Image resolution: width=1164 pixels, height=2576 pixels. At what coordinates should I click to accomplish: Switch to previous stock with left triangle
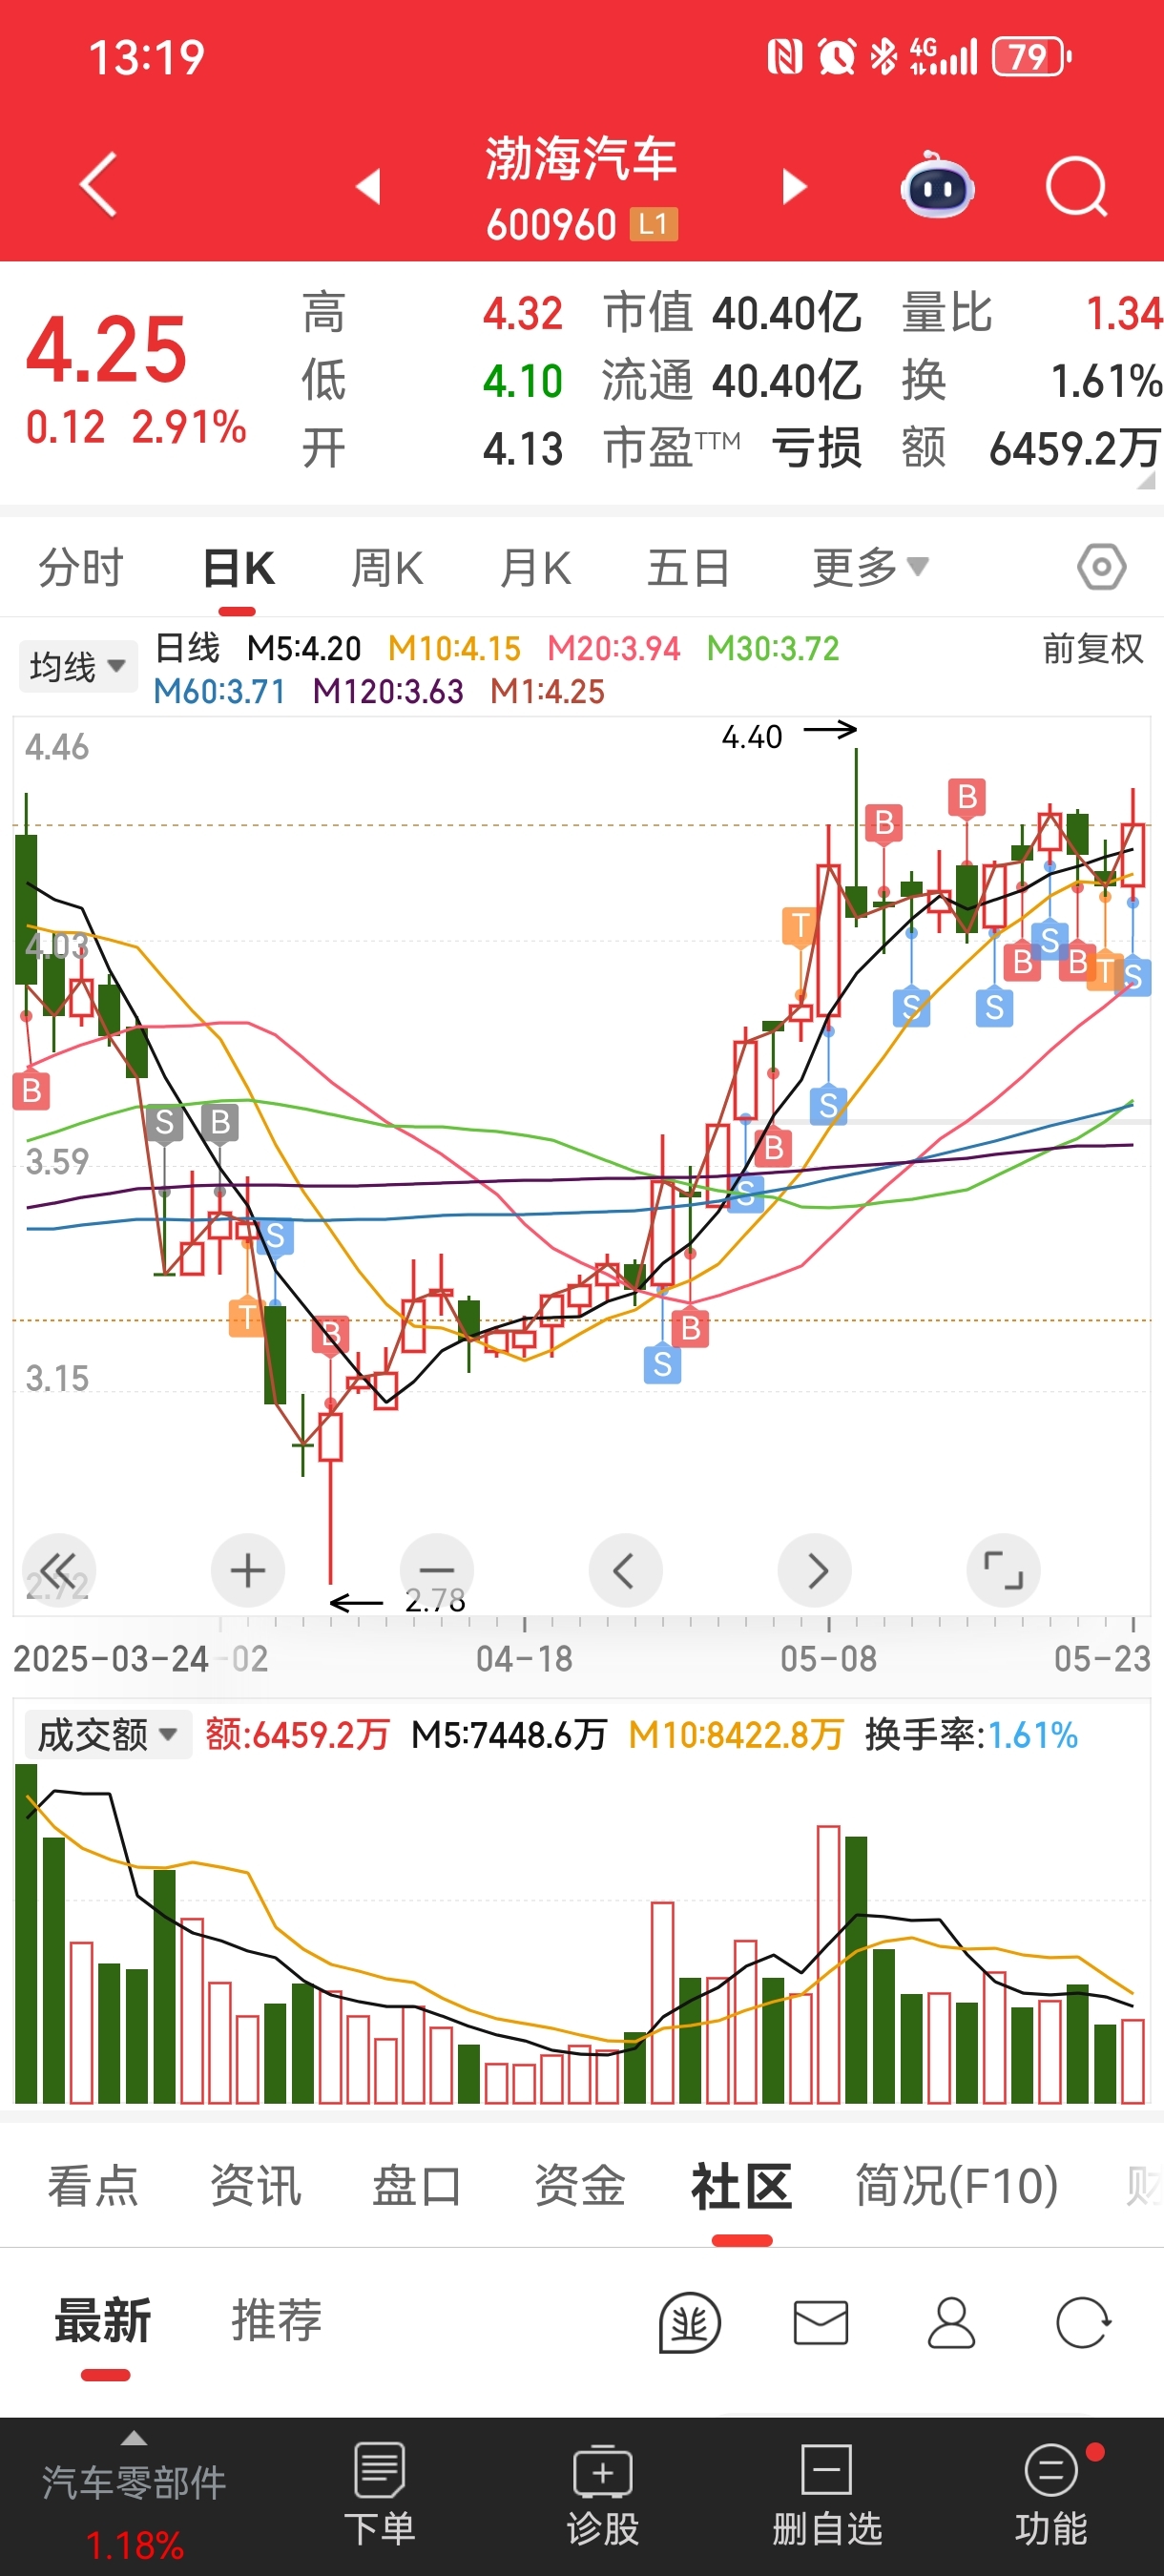pyautogui.click(x=369, y=186)
